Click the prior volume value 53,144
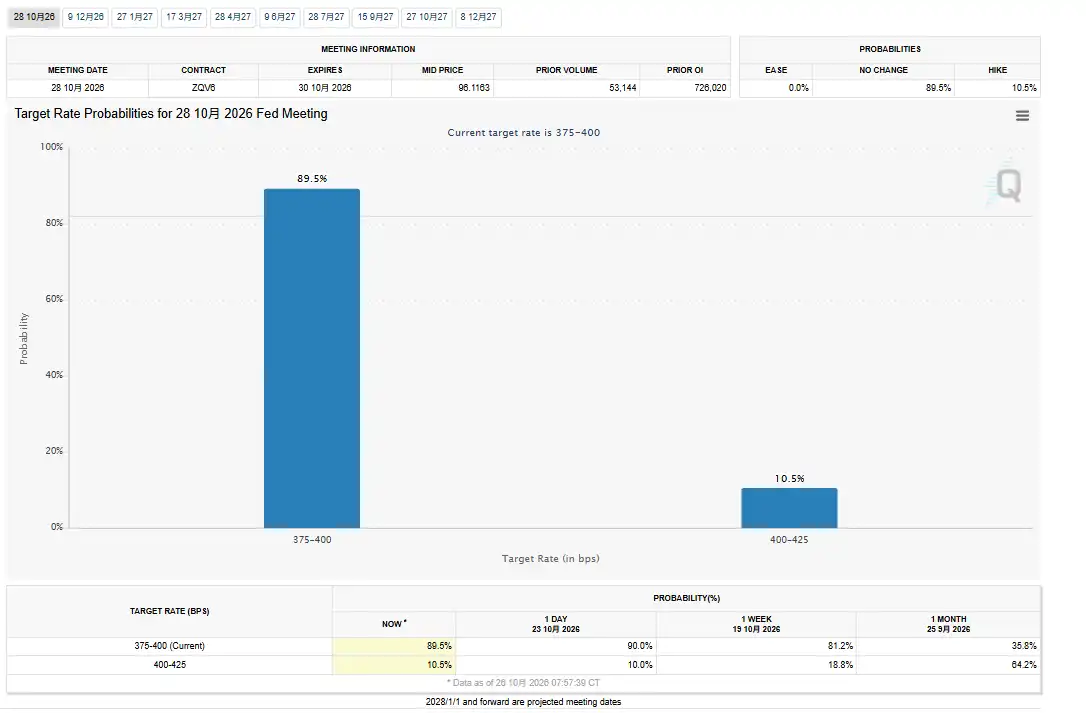 (623, 88)
